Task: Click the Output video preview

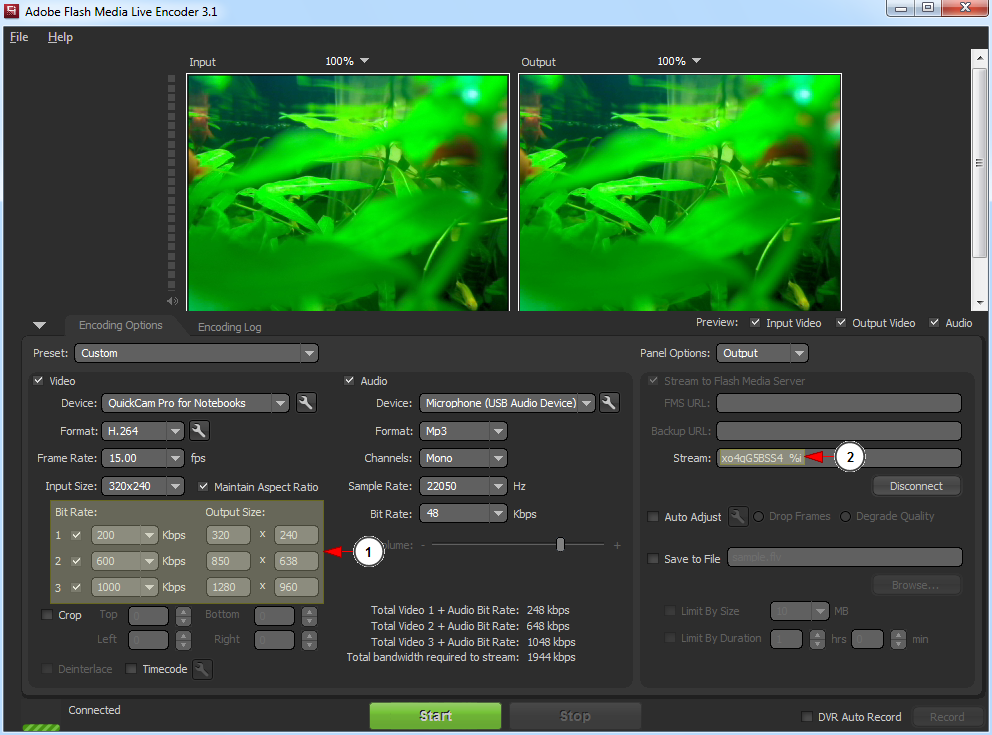Action: 680,192
